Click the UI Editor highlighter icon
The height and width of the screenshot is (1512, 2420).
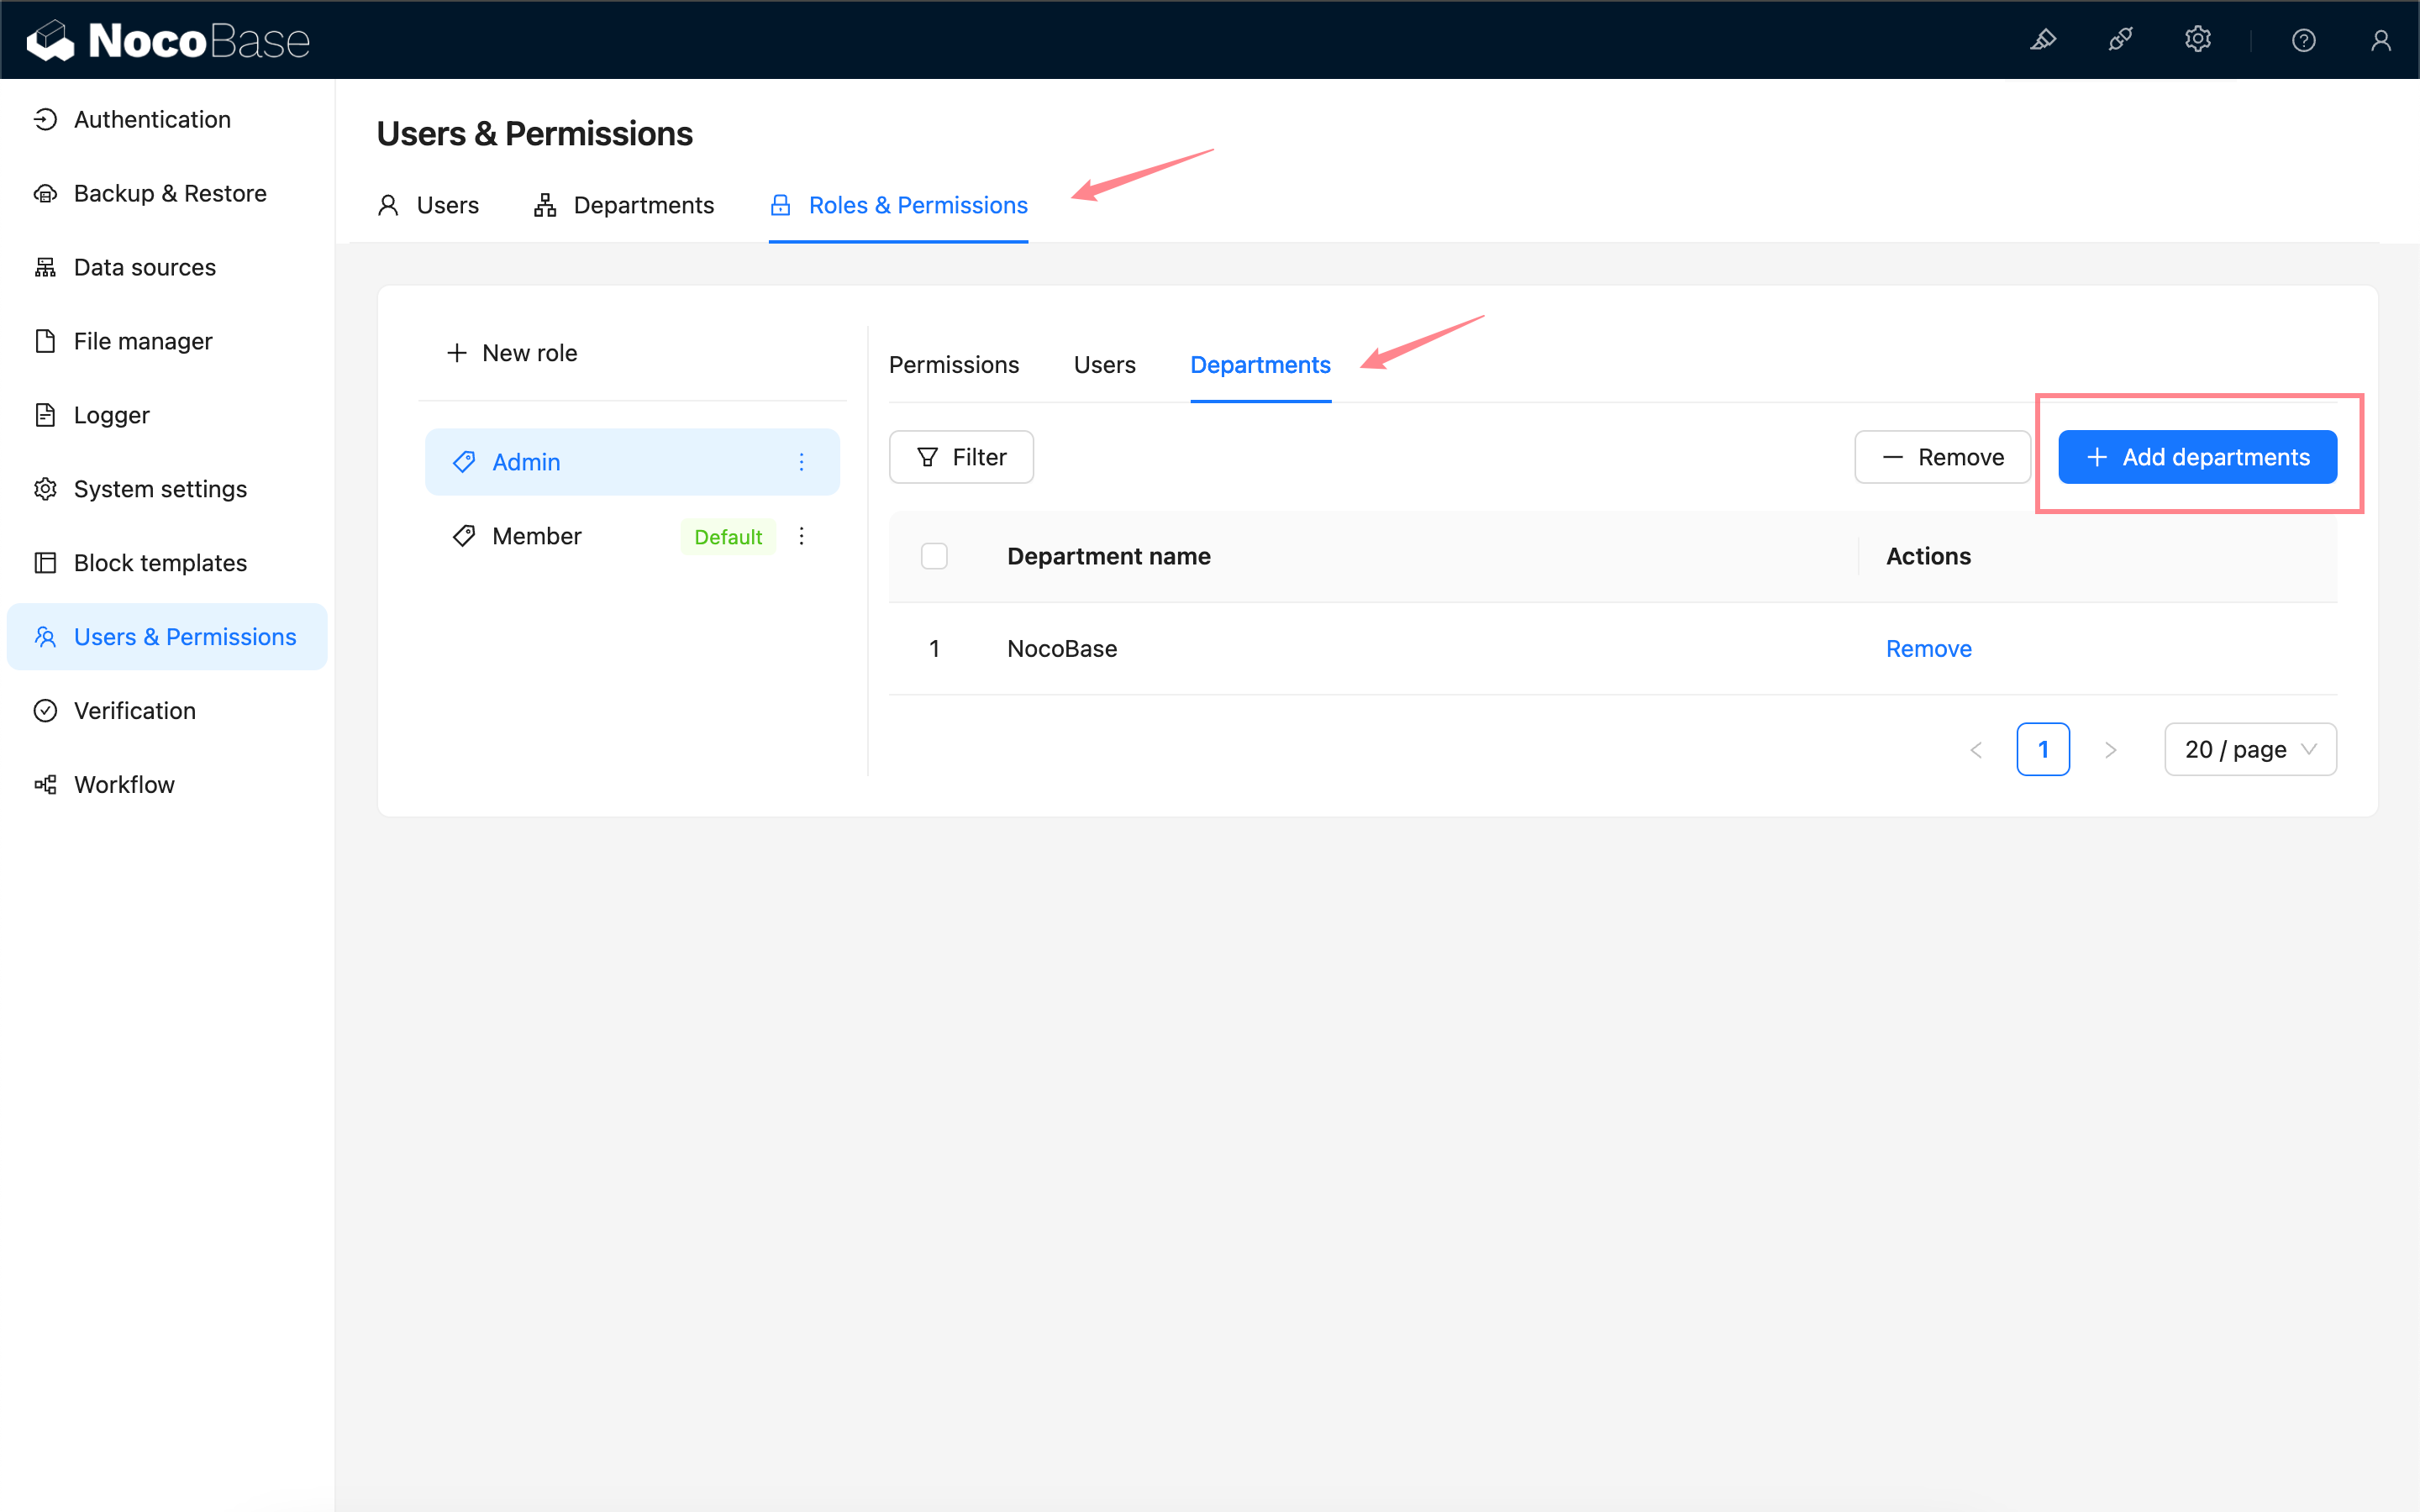coord(2043,40)
